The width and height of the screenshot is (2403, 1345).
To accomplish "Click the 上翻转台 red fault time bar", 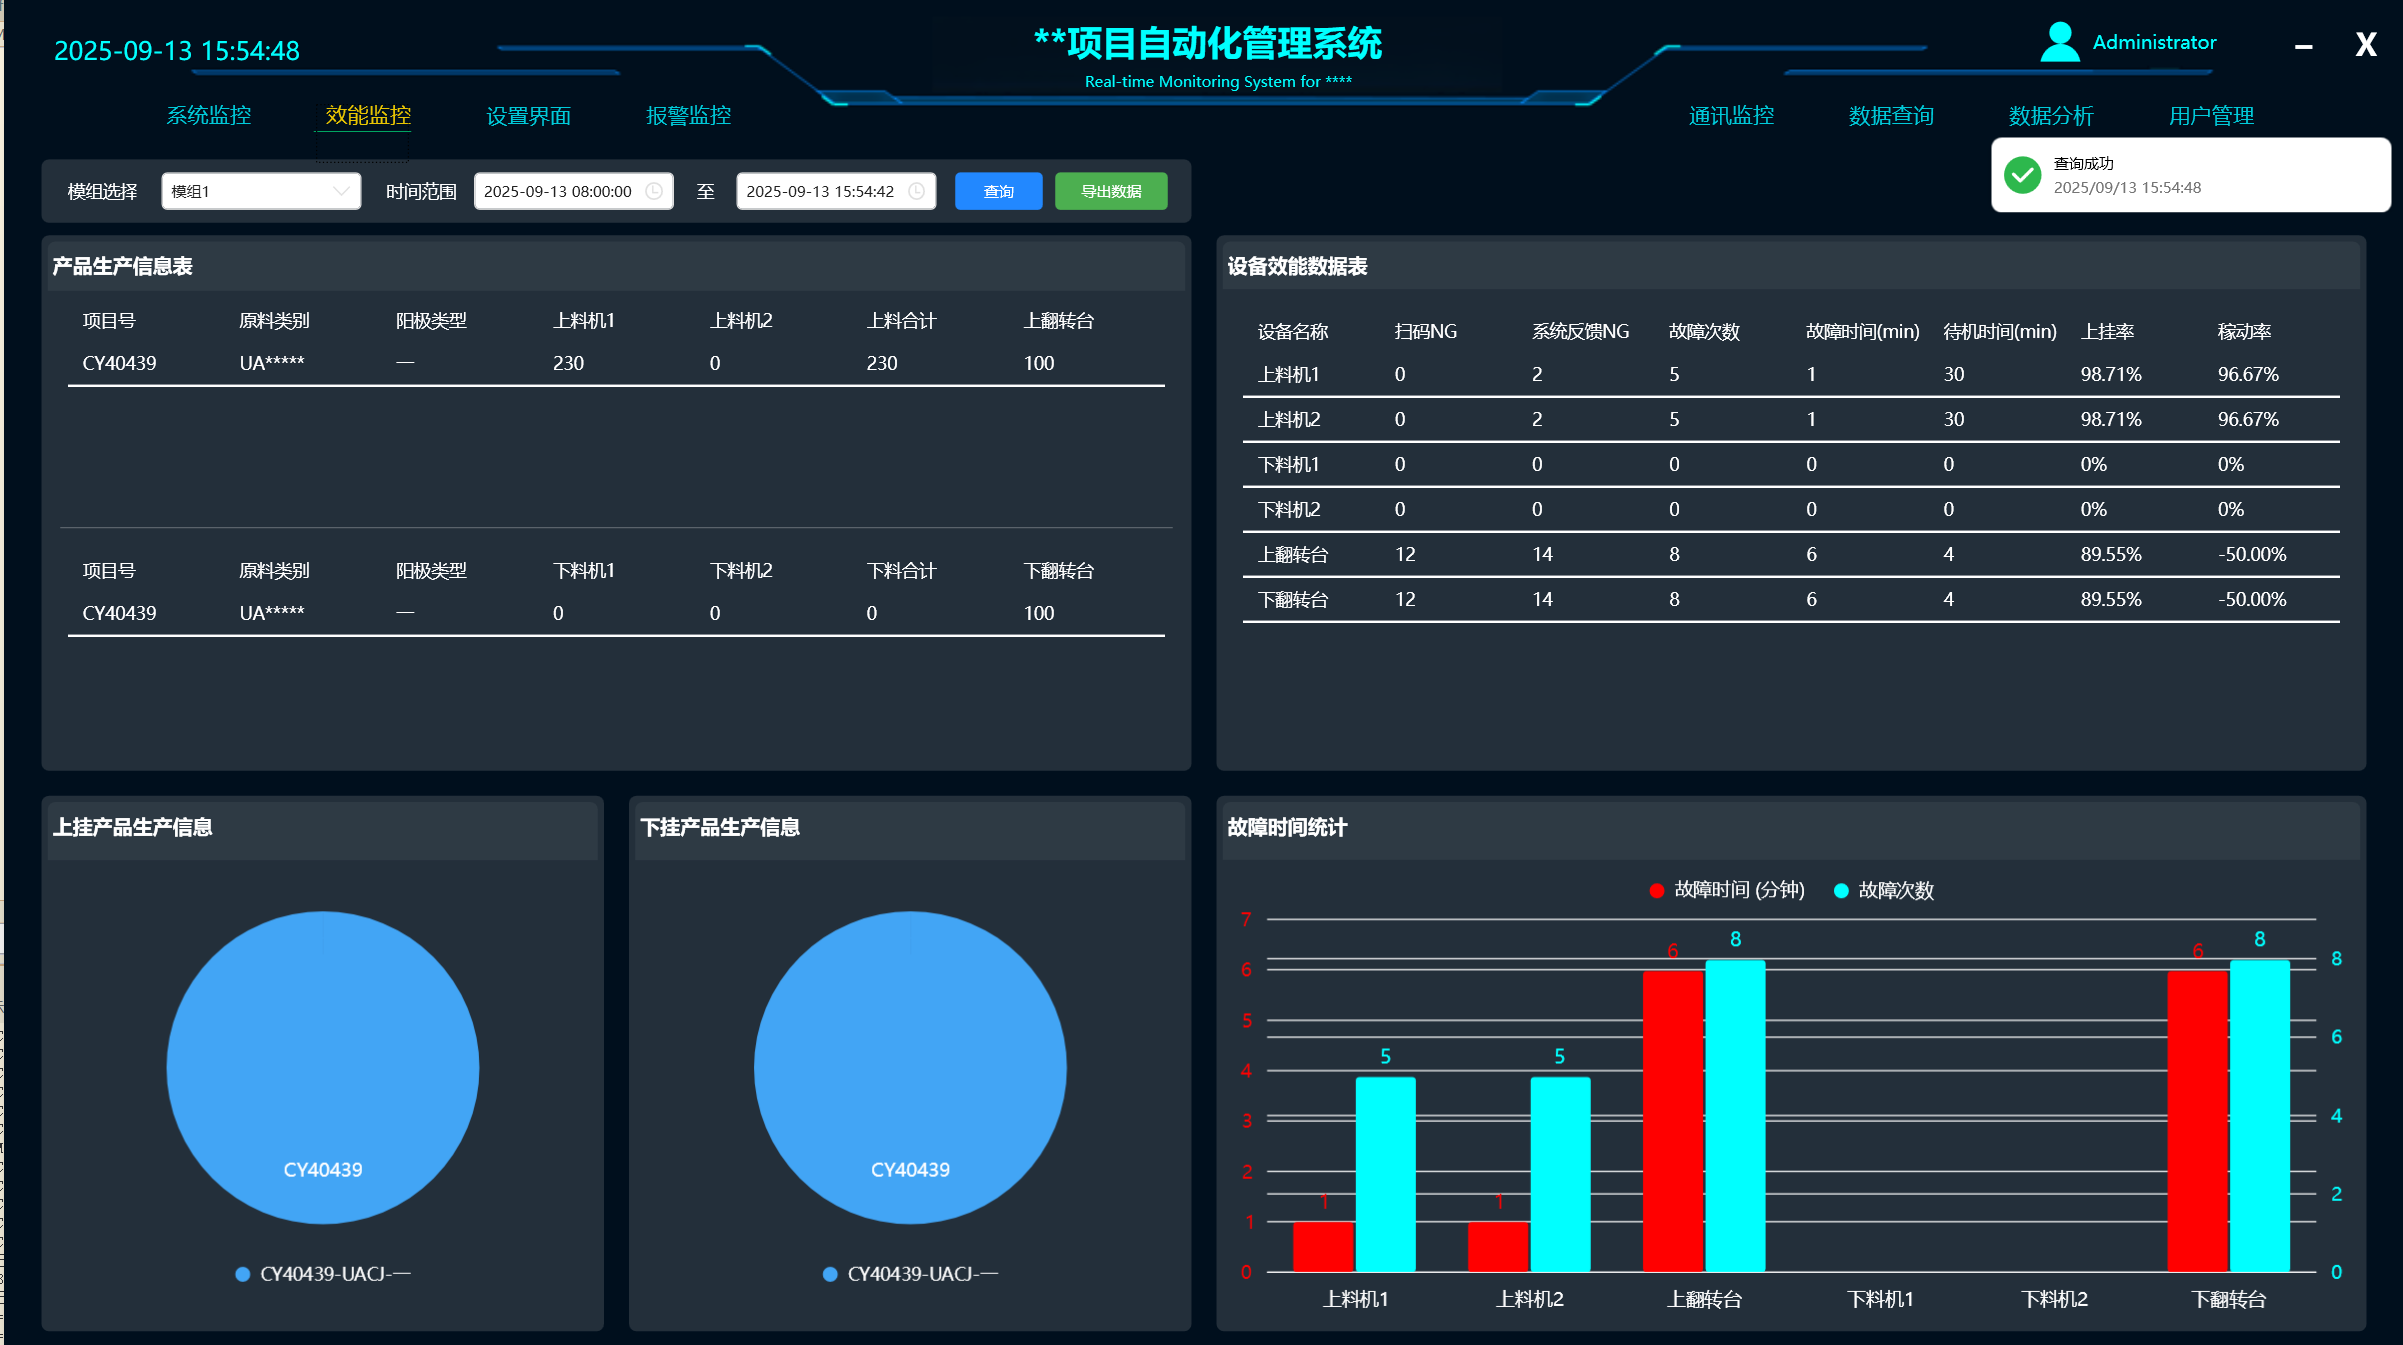I will tap(1672, 1120).
